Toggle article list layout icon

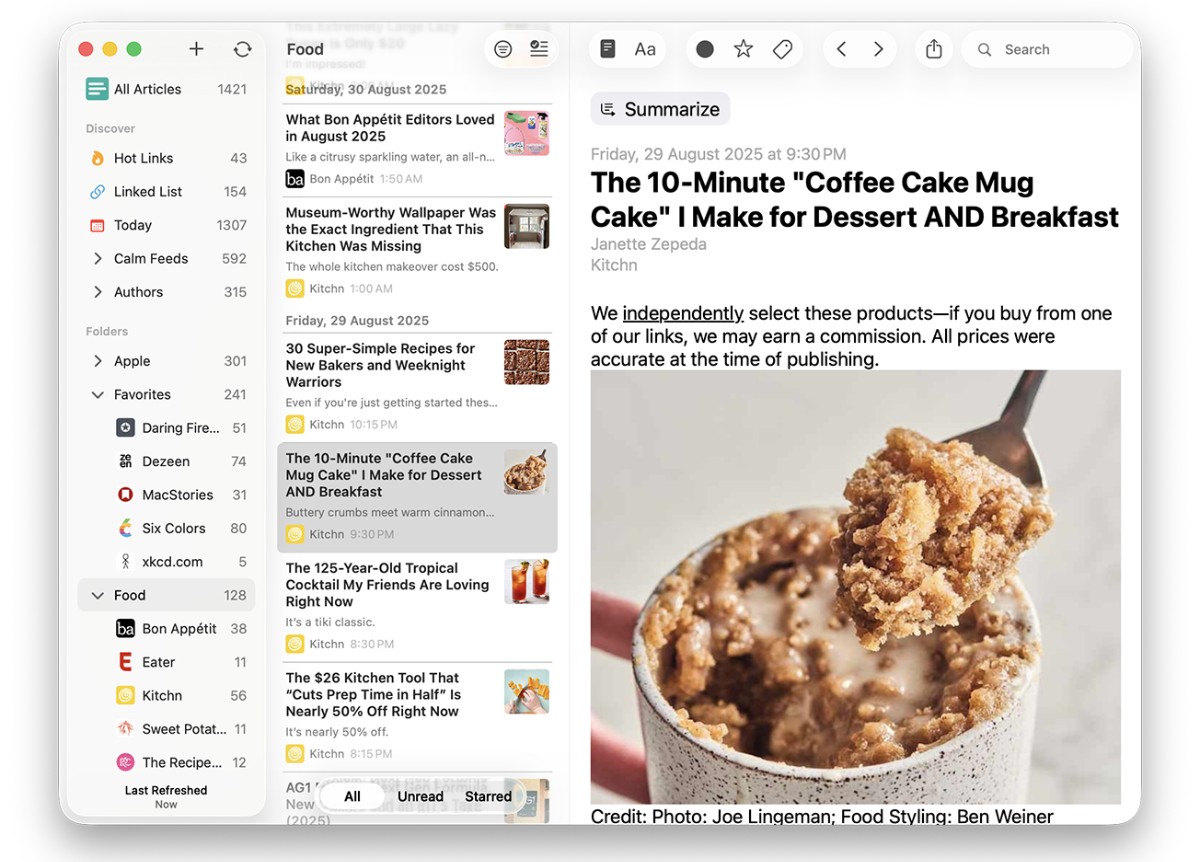[539, 49]
